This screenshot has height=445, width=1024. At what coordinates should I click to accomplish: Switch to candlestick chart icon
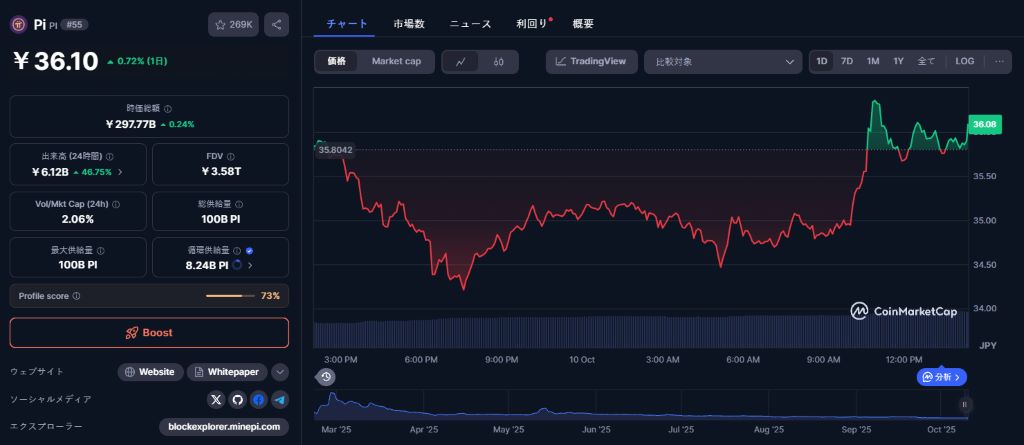click(x=498, y=61)
